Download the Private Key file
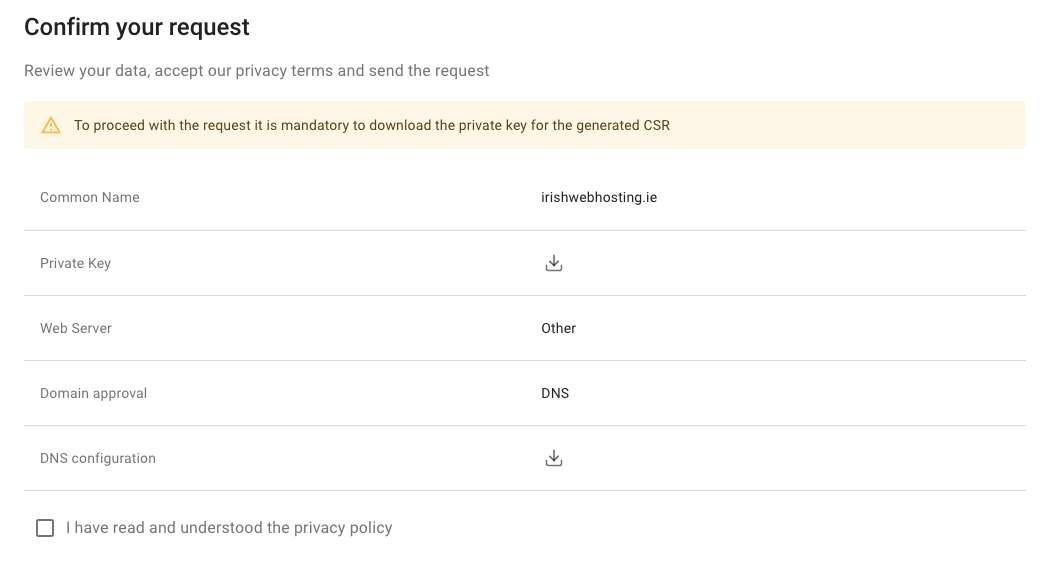Viewport: 1044px width, 582px height. pos(554,263)
